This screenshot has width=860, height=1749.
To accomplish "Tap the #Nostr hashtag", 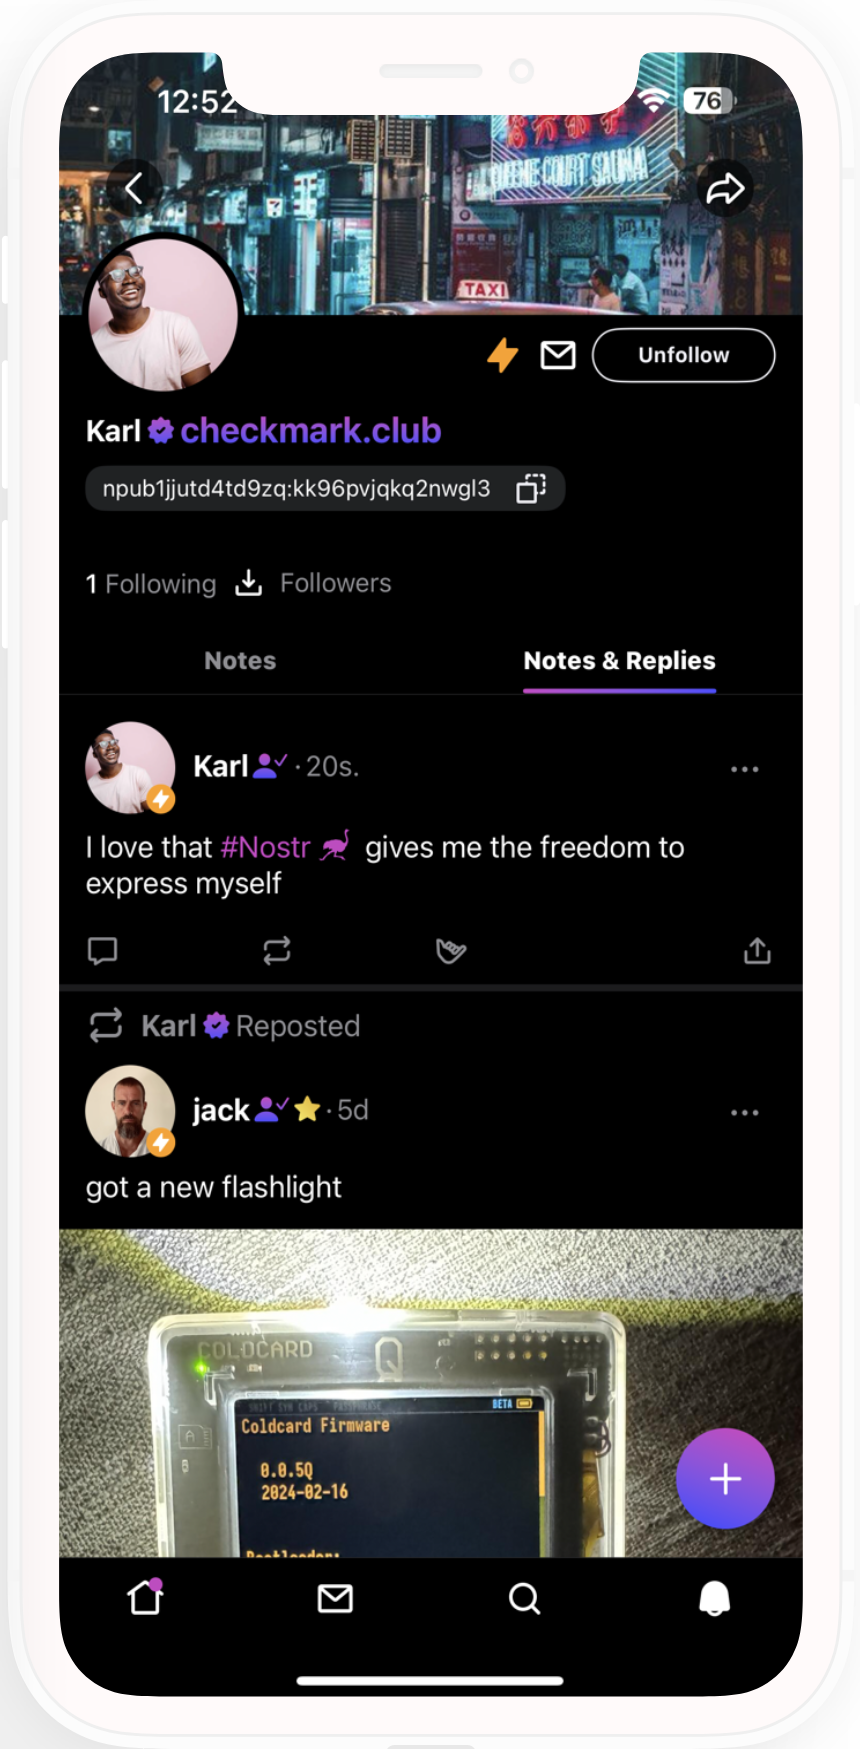I will 265,847.
